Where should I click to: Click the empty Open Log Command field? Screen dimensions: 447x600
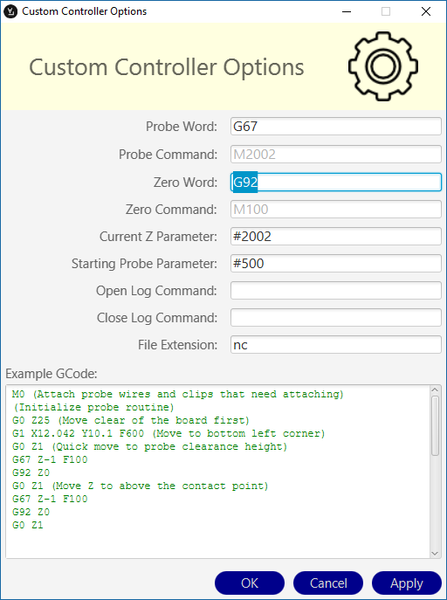click(x=336, y=291)
